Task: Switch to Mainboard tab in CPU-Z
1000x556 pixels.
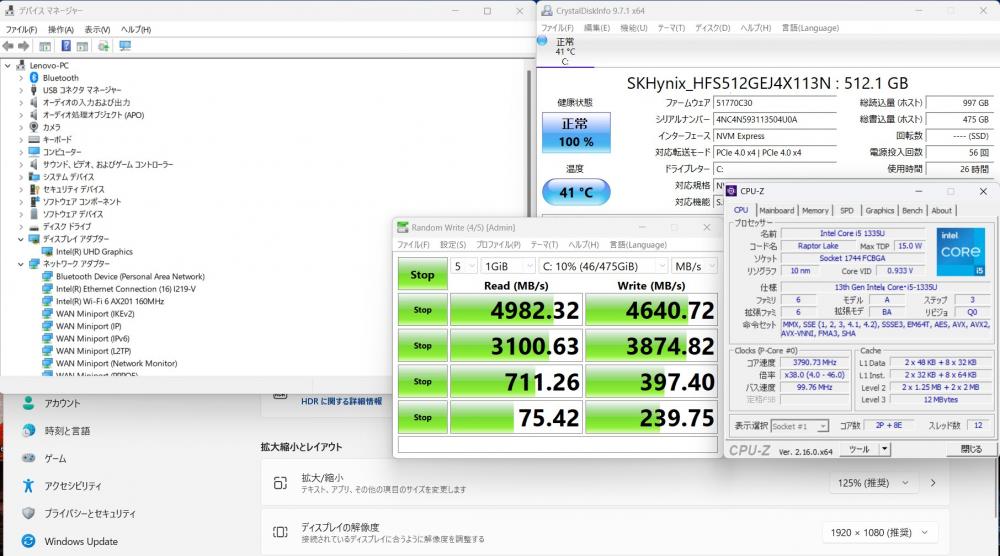Action: (x=776, y=210)
